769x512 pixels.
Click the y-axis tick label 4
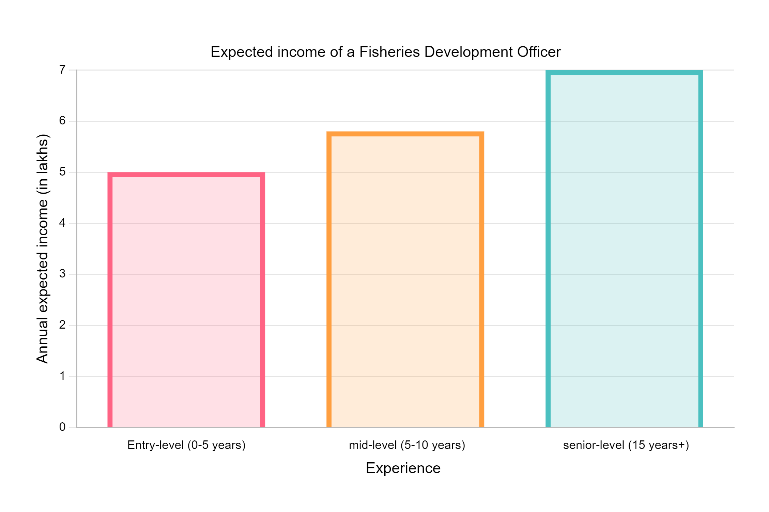pyautogui.click(x=62, y=224)
